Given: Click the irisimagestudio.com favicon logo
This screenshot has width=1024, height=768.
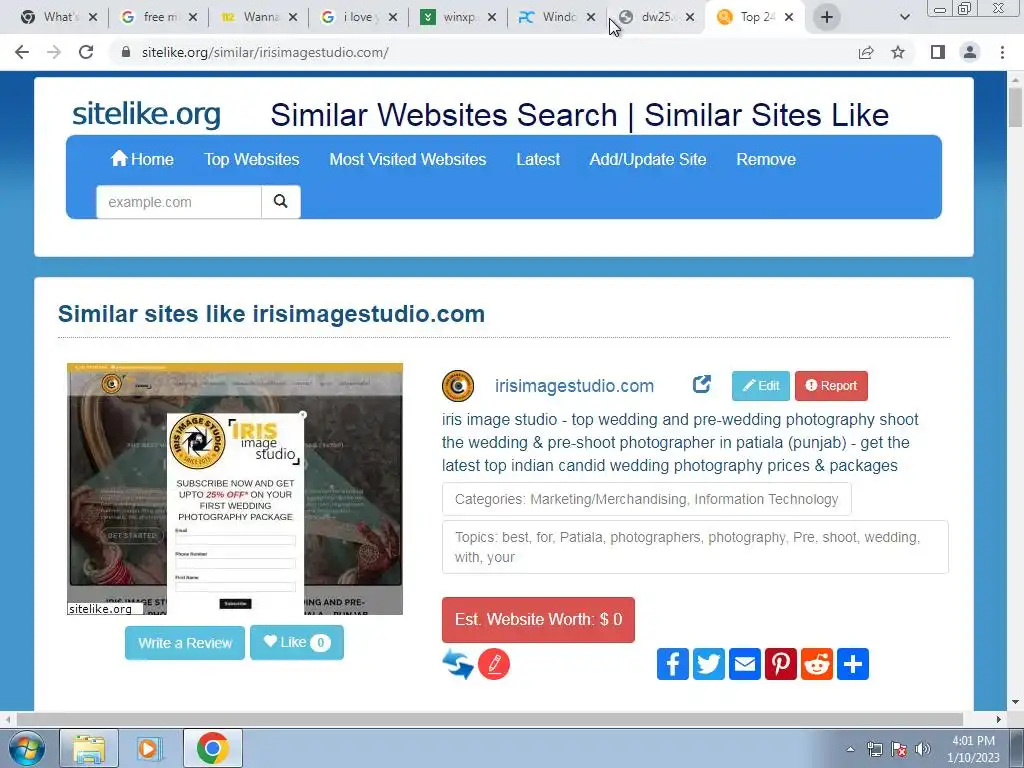Looking at the screenshot, I should [x=458, y=385].
